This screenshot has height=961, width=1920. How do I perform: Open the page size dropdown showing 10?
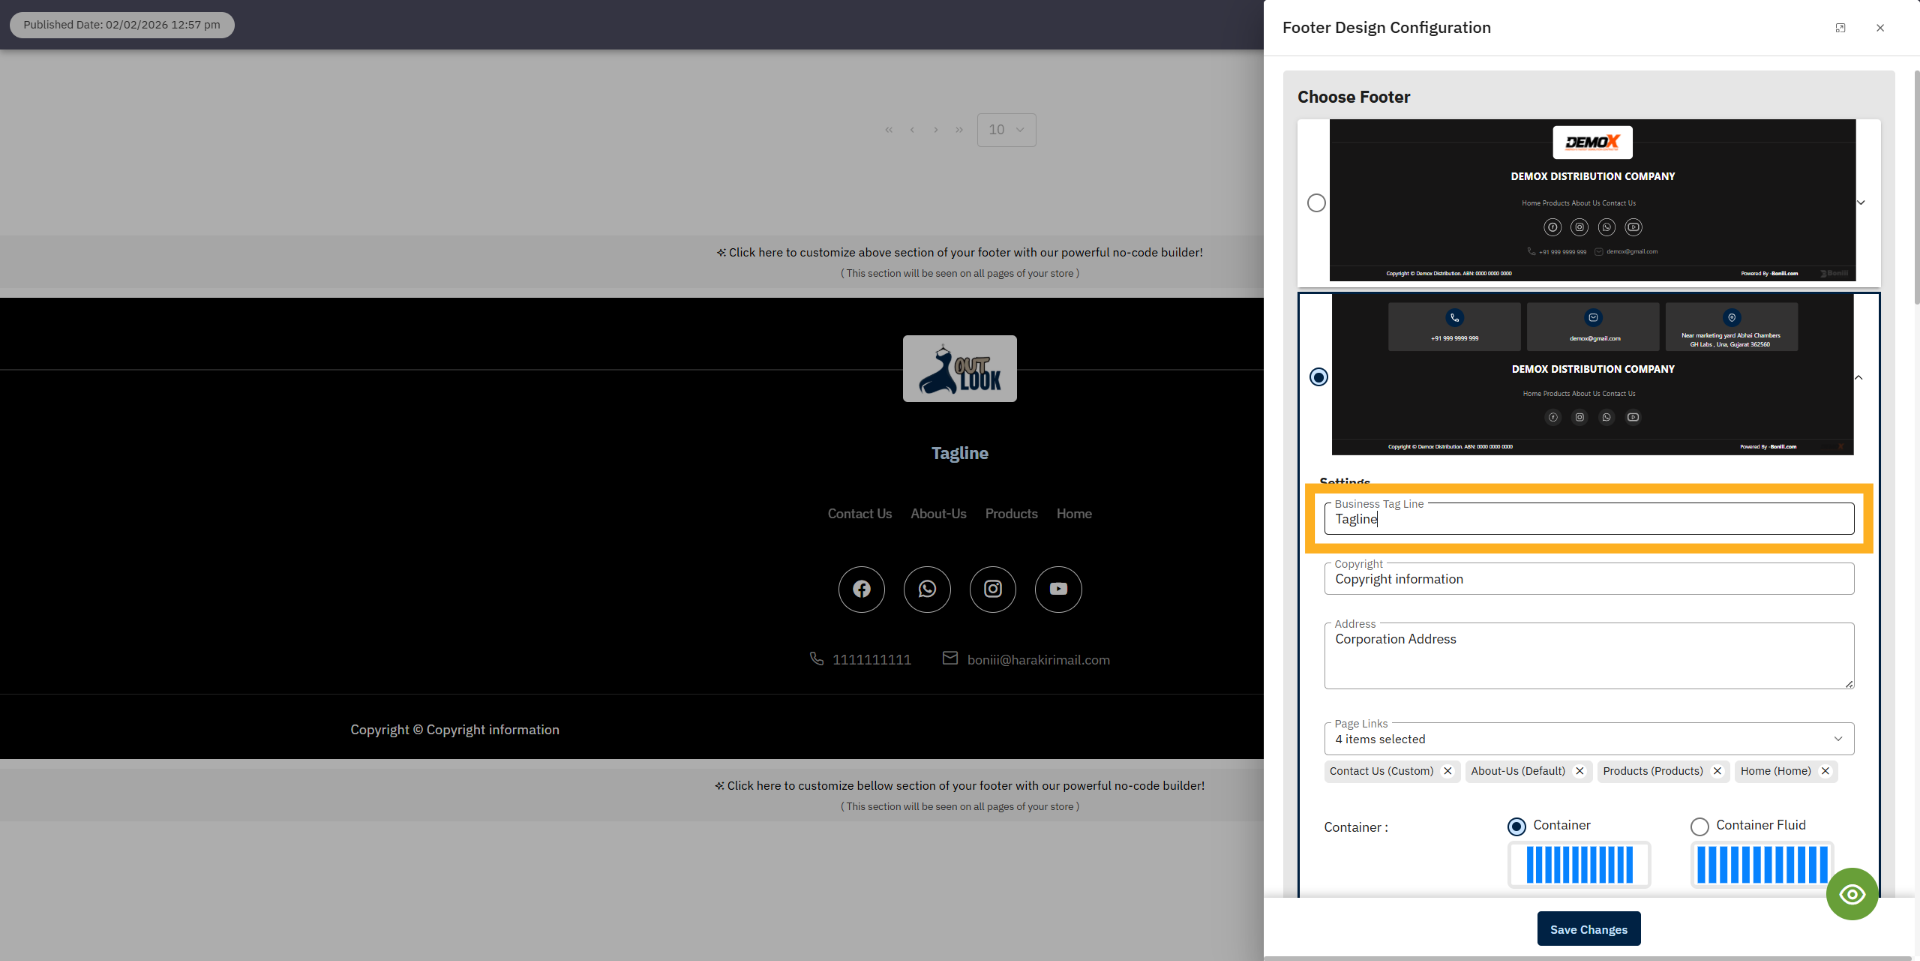pos(1006,130)
